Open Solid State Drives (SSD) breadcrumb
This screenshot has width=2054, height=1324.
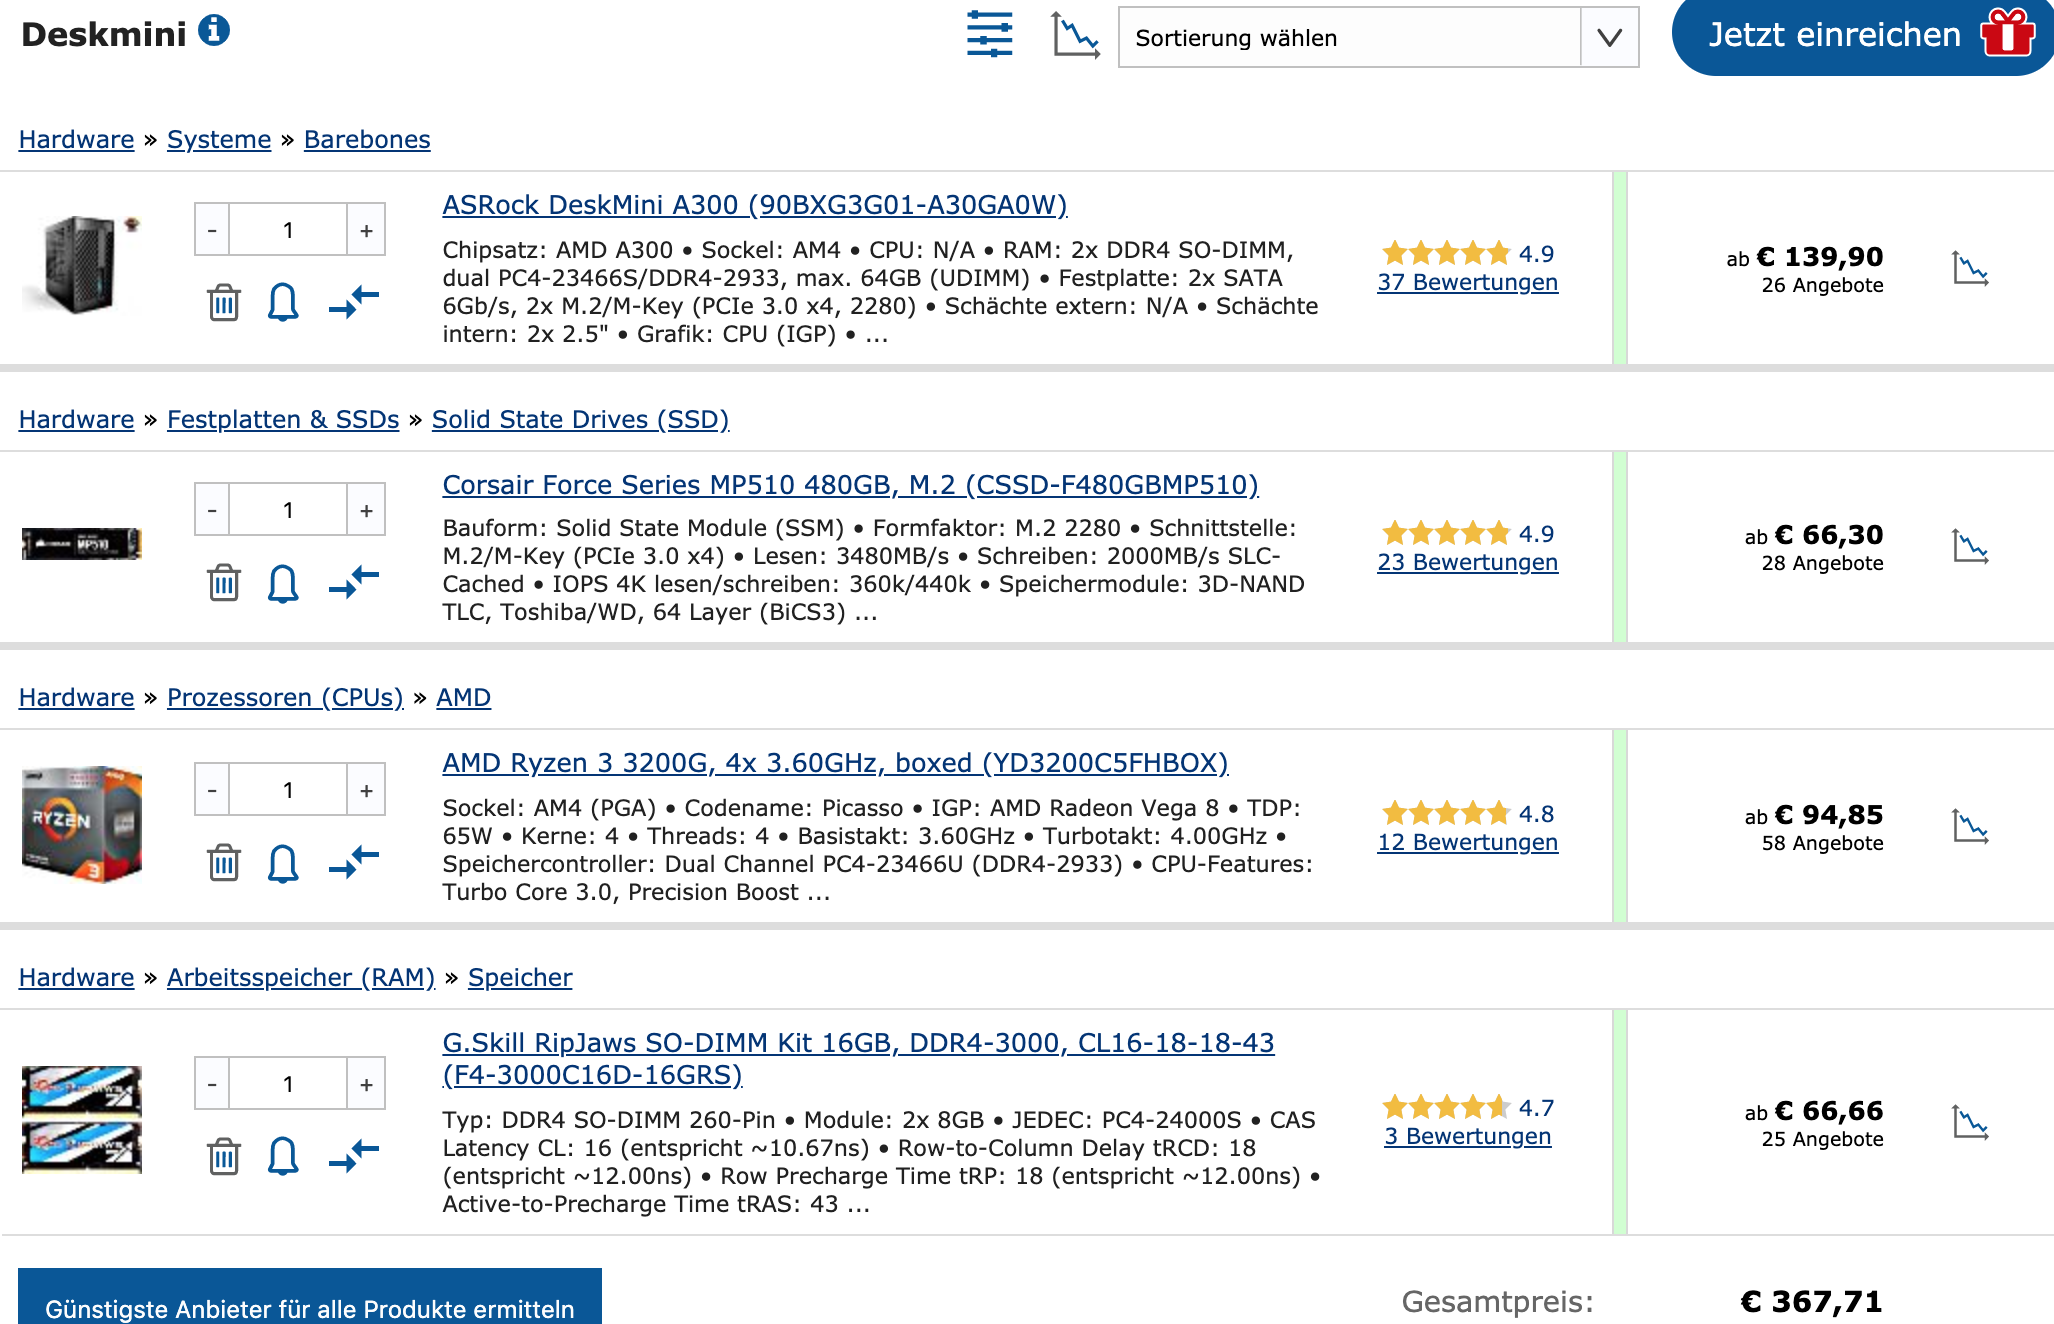[x=580, y=419]
